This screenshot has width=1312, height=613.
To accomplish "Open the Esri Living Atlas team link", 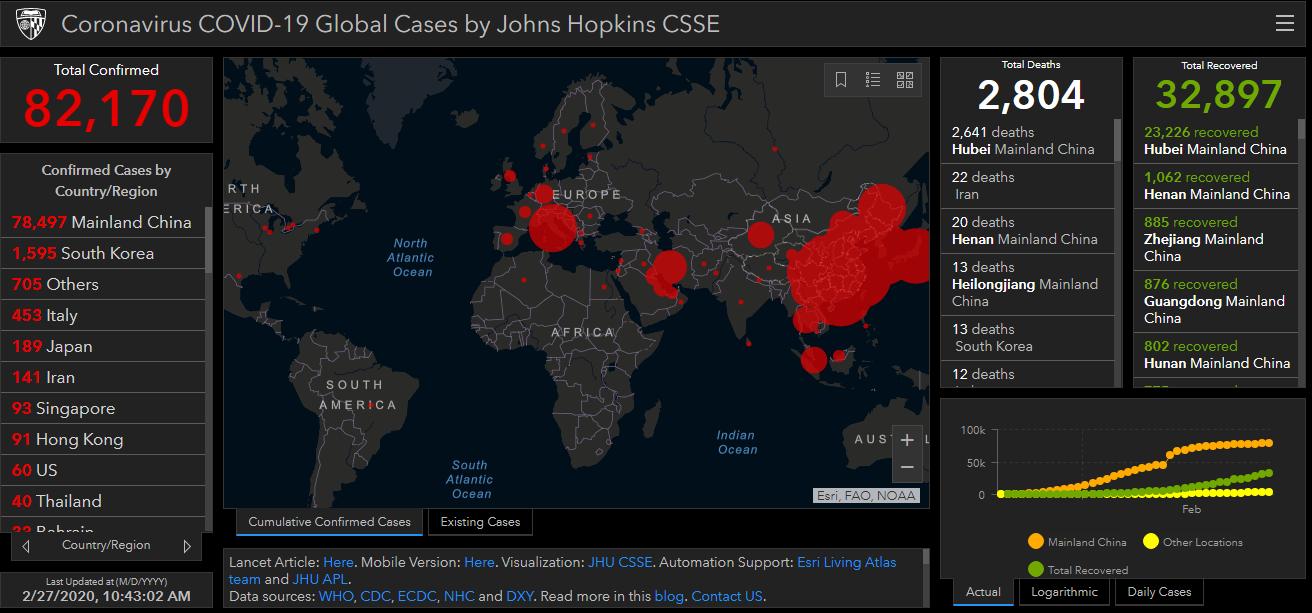I will pyautogui.click(x=846, y=562).
